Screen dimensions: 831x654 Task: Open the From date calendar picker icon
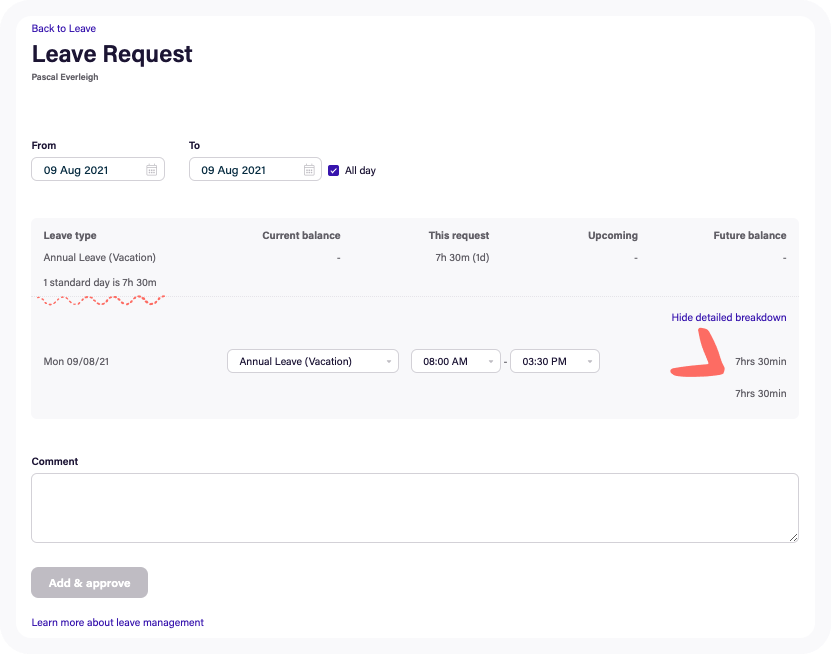152,170
